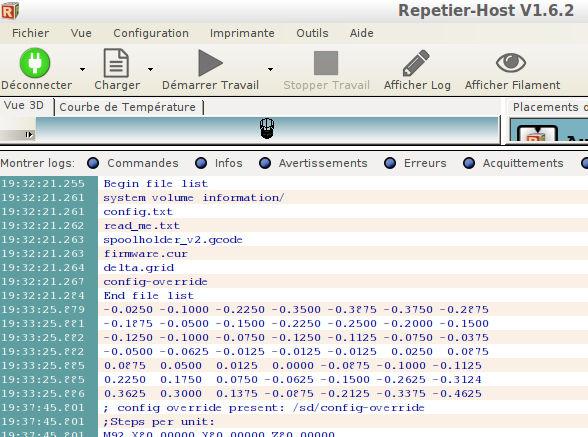Click the arrow icon left of 3D view strip
Screen dimensions: 588x437
pos(29,134)
